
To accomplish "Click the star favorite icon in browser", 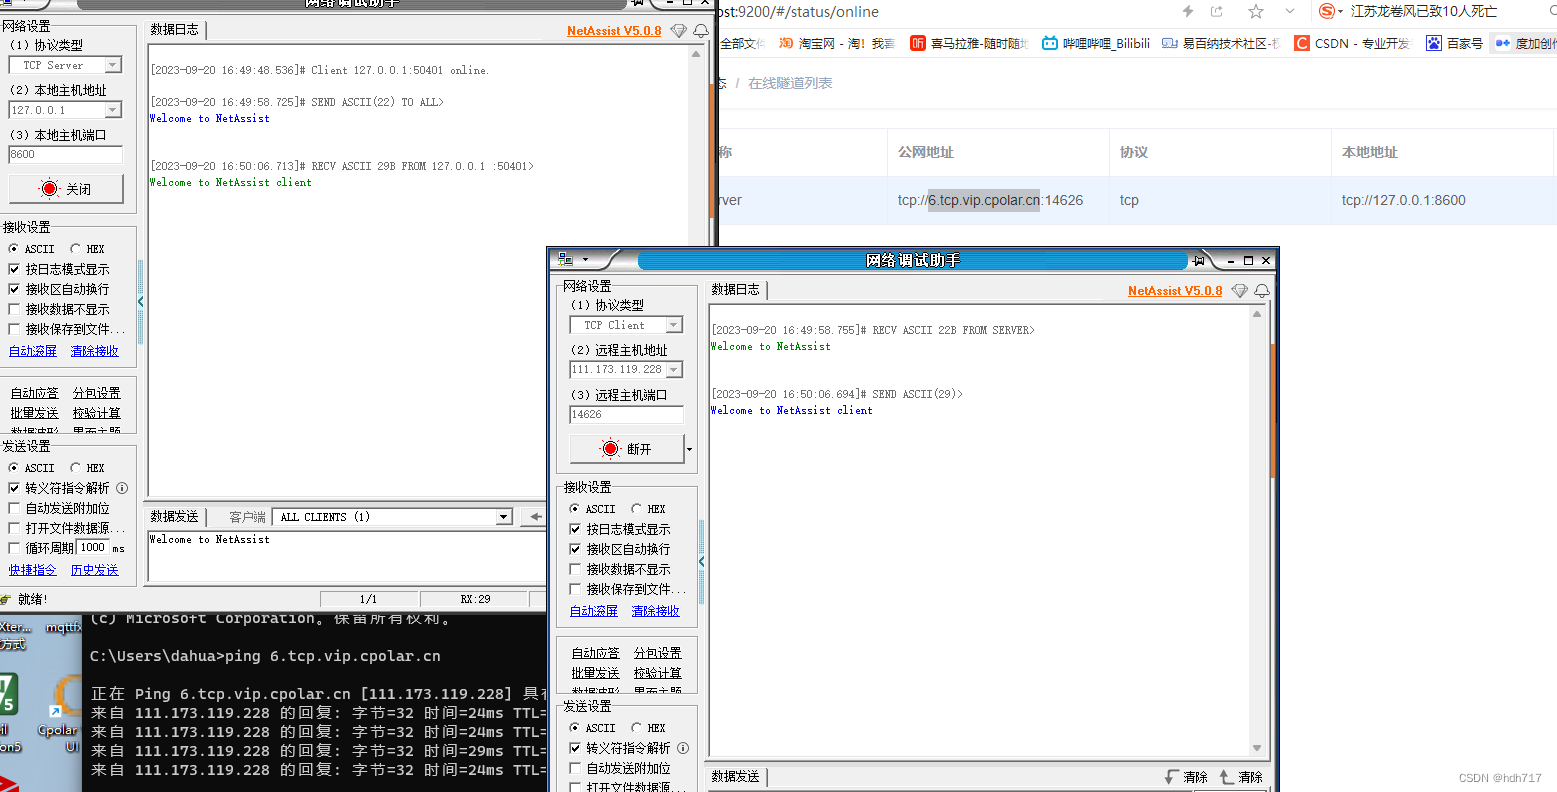I will point(1256,11).
